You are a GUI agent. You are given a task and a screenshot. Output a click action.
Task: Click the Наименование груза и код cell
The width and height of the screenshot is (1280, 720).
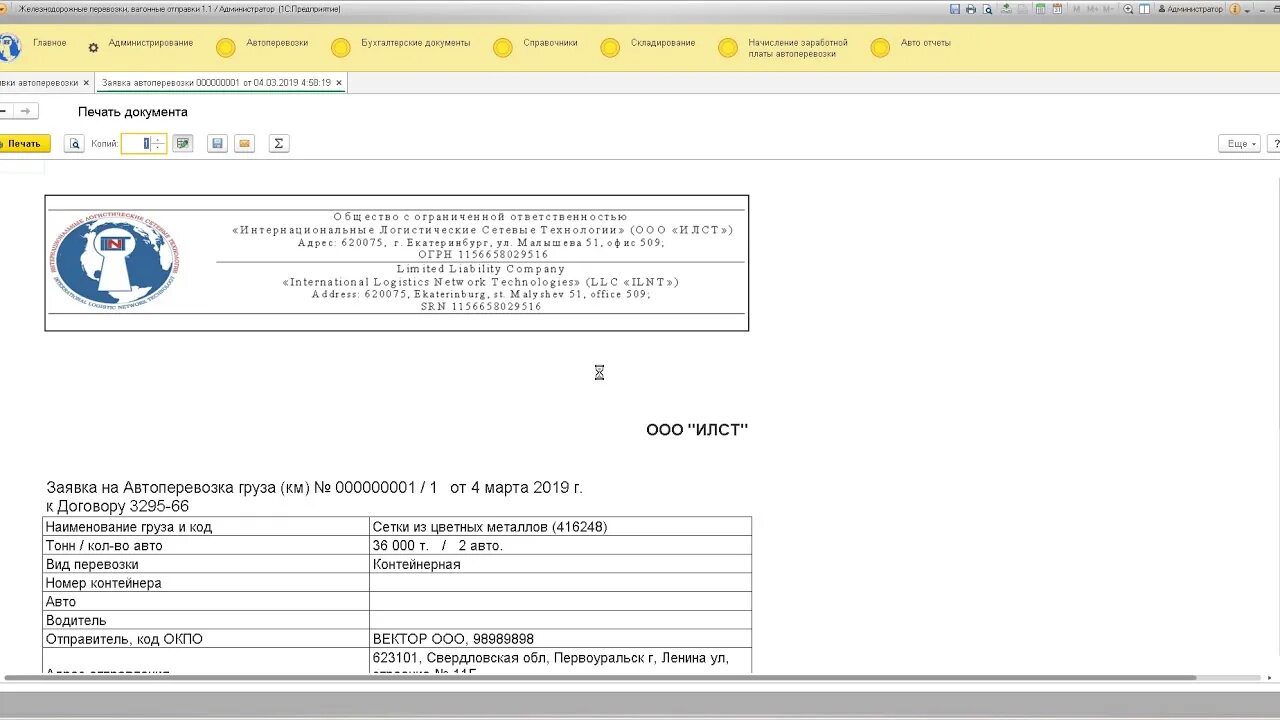point(206,526)
